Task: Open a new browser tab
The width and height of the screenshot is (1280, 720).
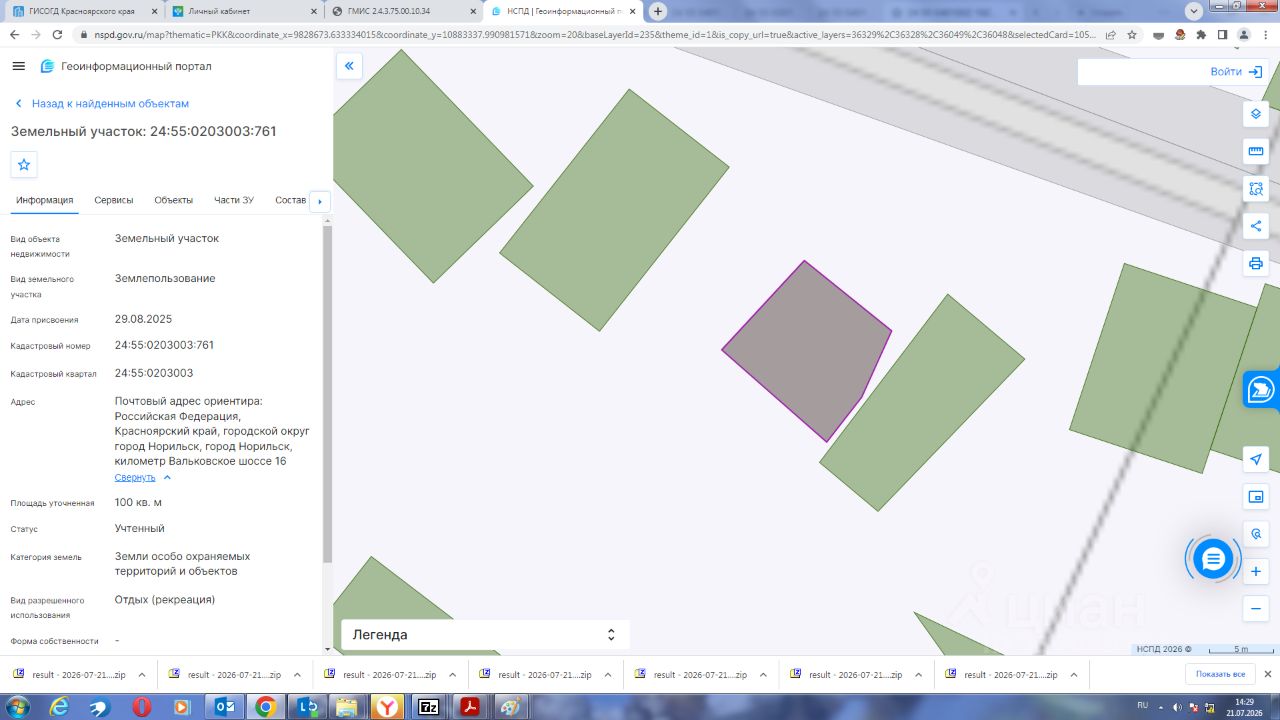Action: click(x=658, y=11)
